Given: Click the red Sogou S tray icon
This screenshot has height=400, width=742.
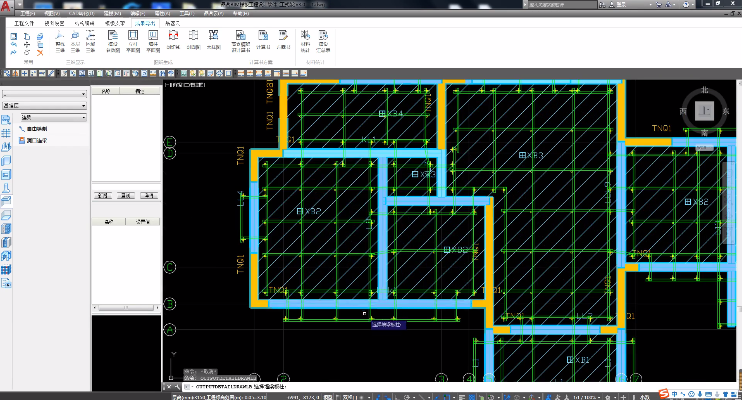Looking at the screenshot, I should [x=664, y=394].
